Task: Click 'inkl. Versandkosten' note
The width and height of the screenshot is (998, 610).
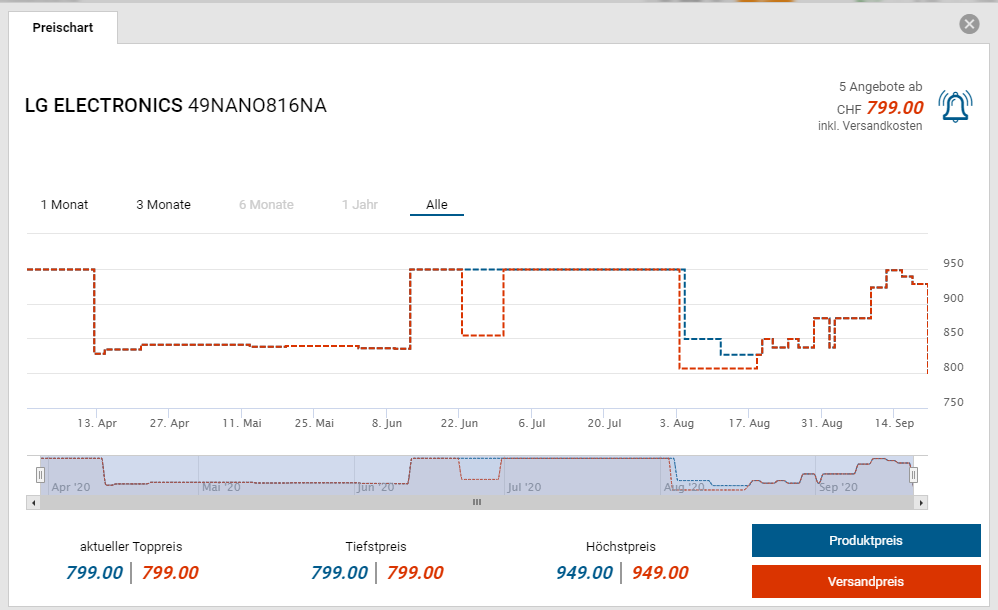Action: tap(870, 126)
